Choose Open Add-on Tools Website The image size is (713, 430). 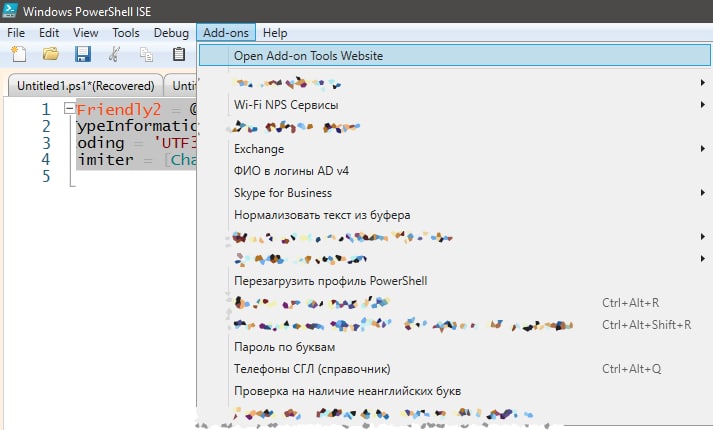click(x=455, y=55)
